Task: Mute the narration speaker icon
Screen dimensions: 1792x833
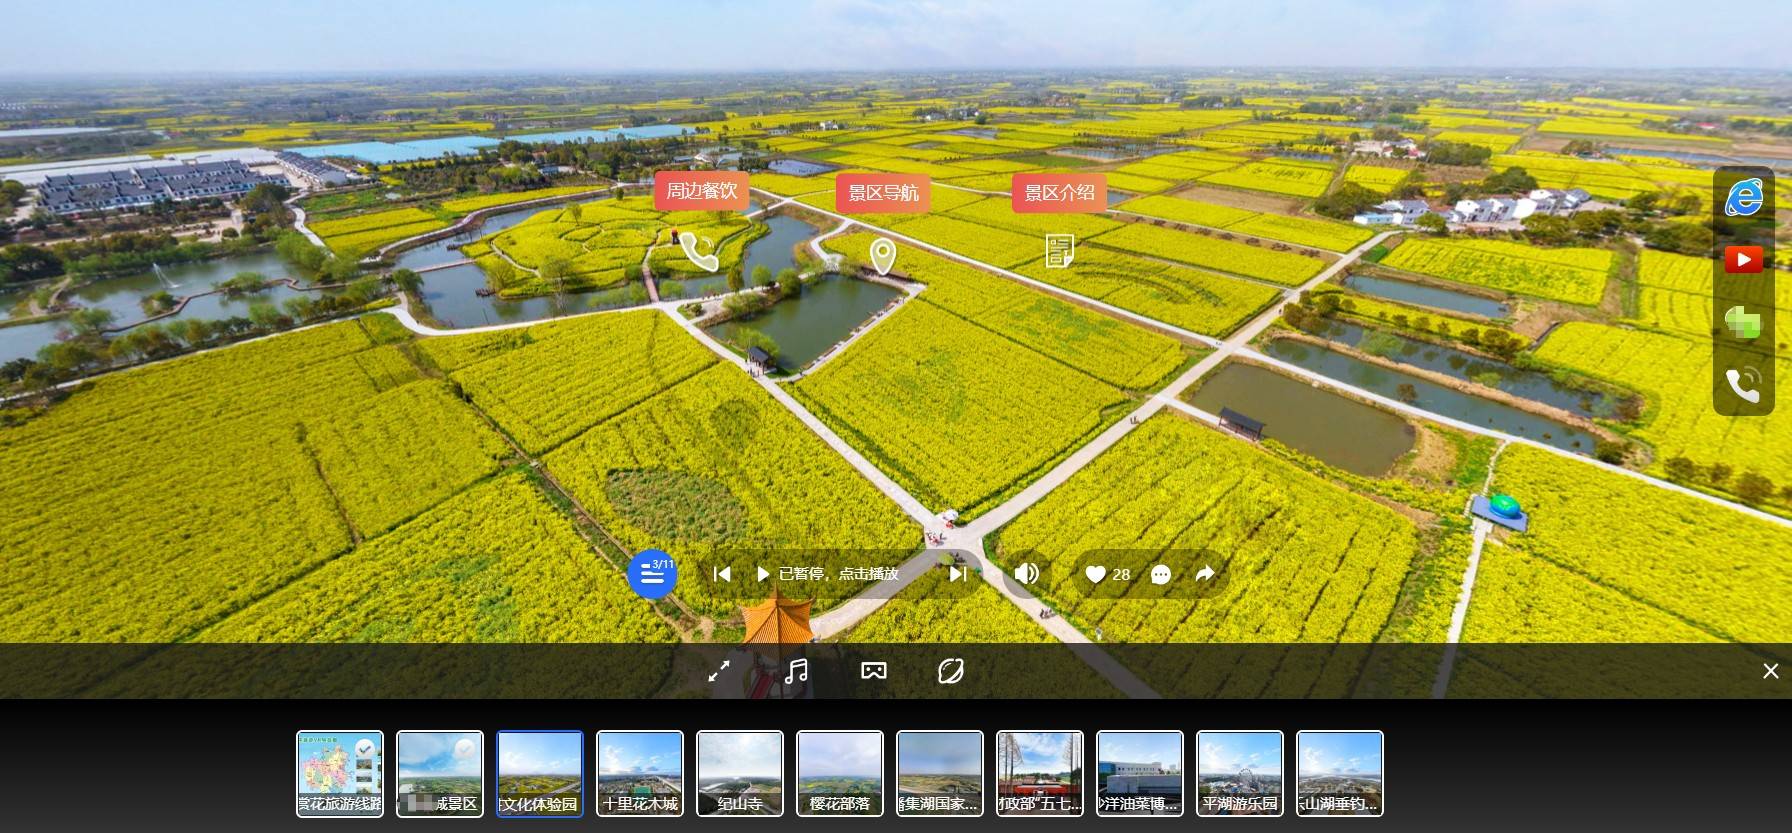Action: click(x=1026, y=574)
